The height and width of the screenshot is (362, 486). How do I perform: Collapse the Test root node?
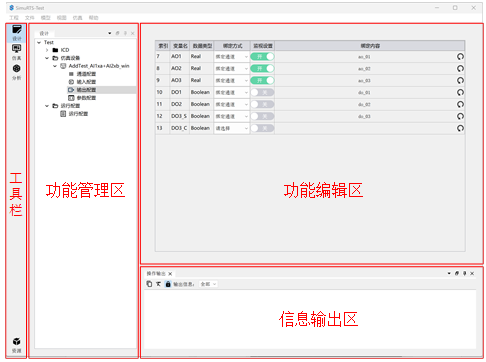pos(39,42)
